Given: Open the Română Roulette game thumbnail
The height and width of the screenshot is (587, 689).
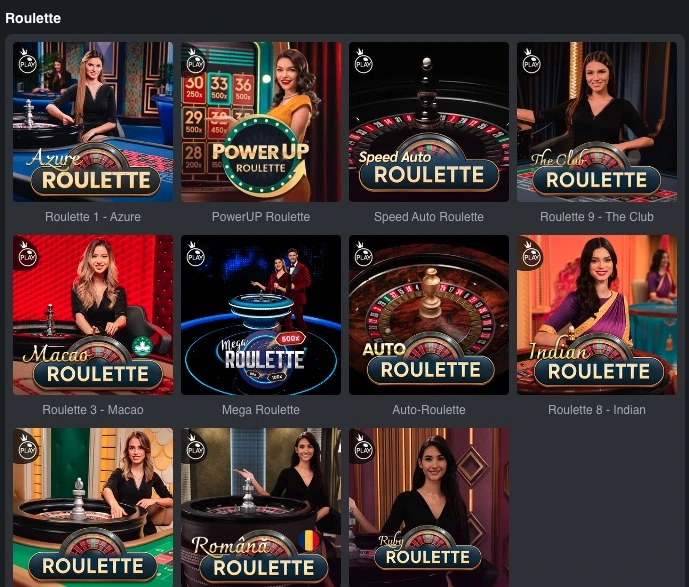Looking at the screenshot, I should 261,507.
